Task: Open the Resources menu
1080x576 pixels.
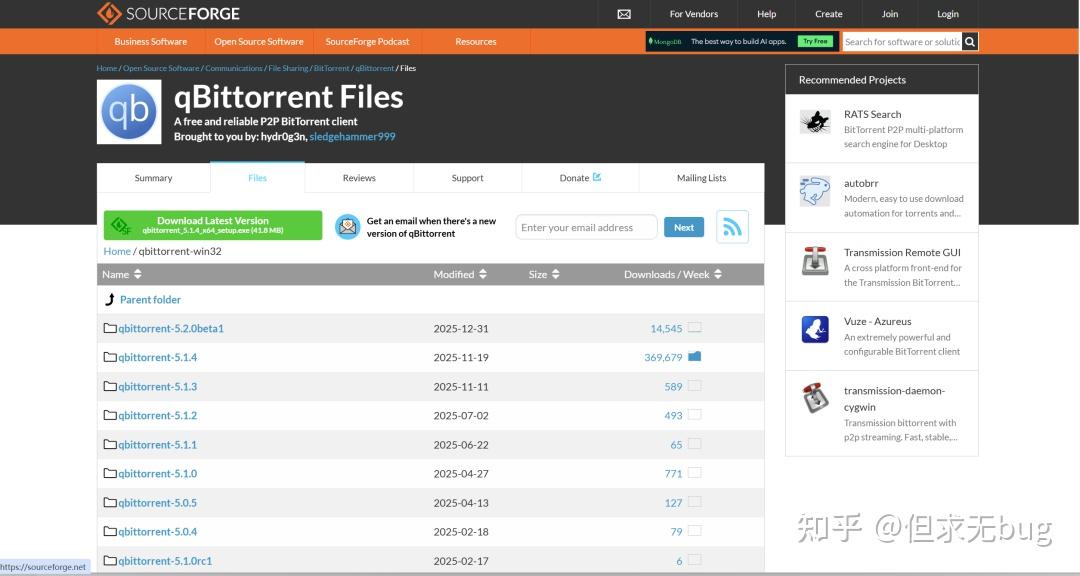Action: pyautogui.click(x=476, y=41)
